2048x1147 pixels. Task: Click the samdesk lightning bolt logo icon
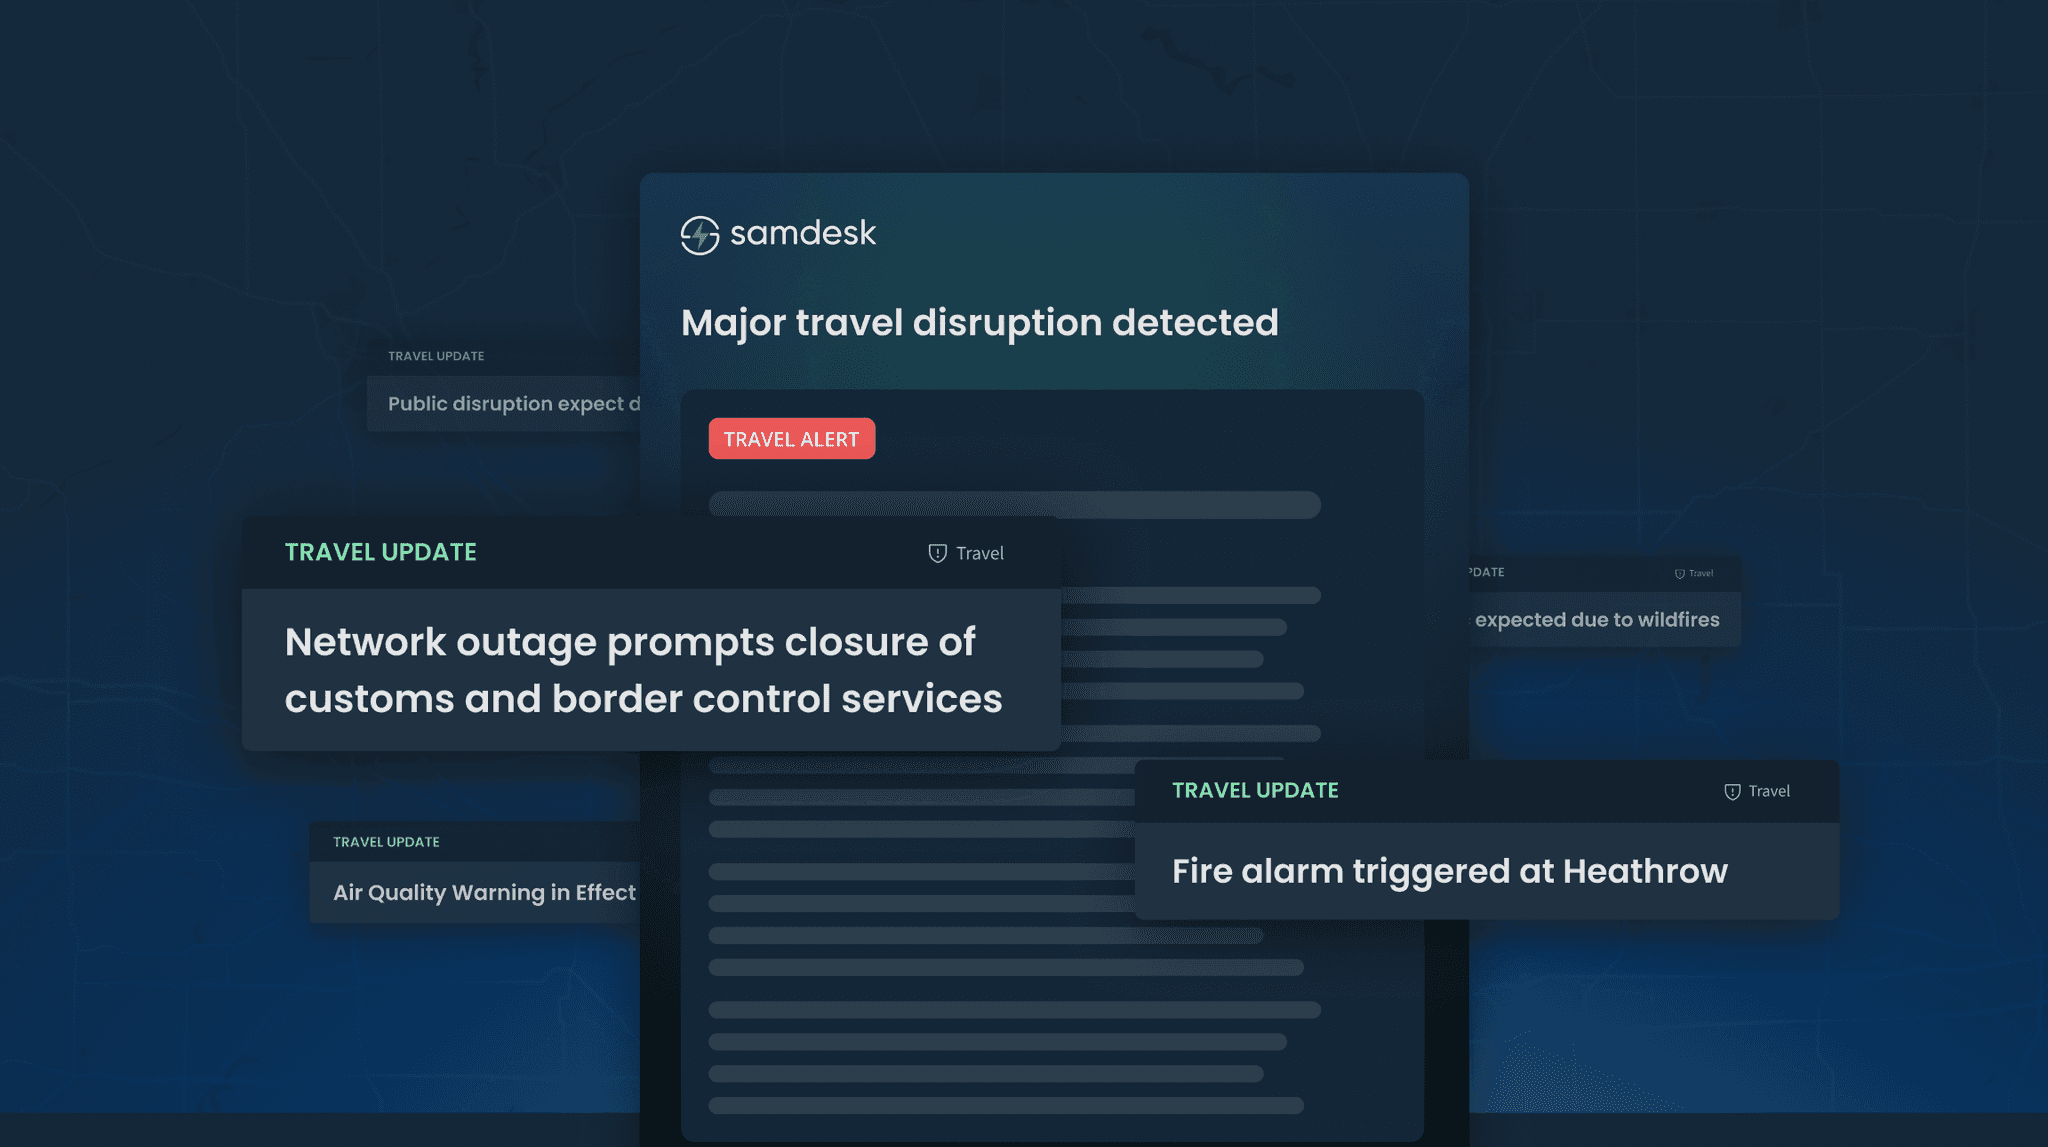[x=700, y=234]
